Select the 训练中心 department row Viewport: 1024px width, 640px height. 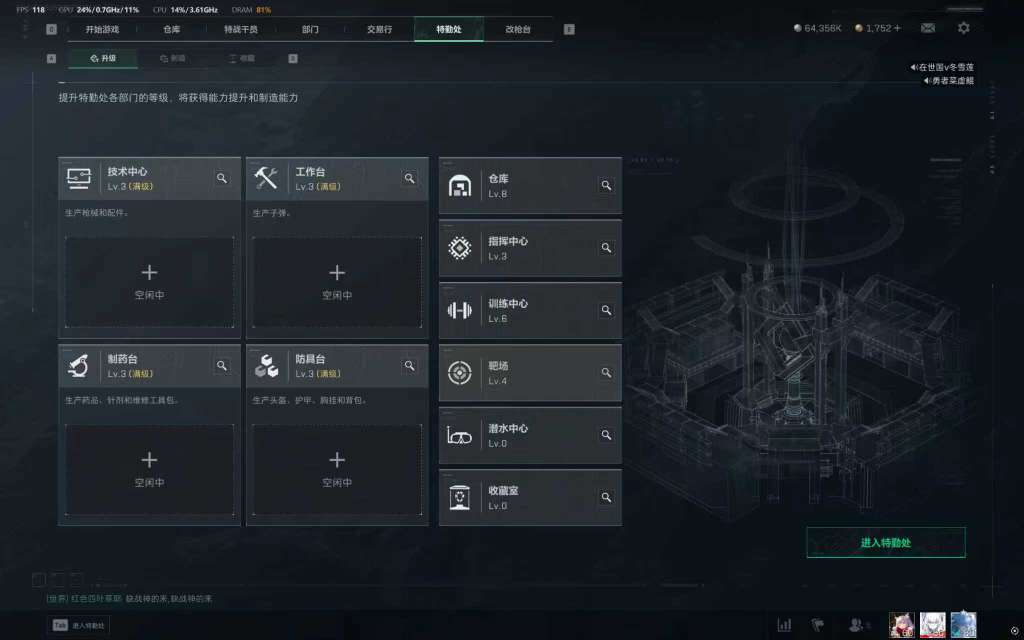pyautogui.click(x=530, y=310)
